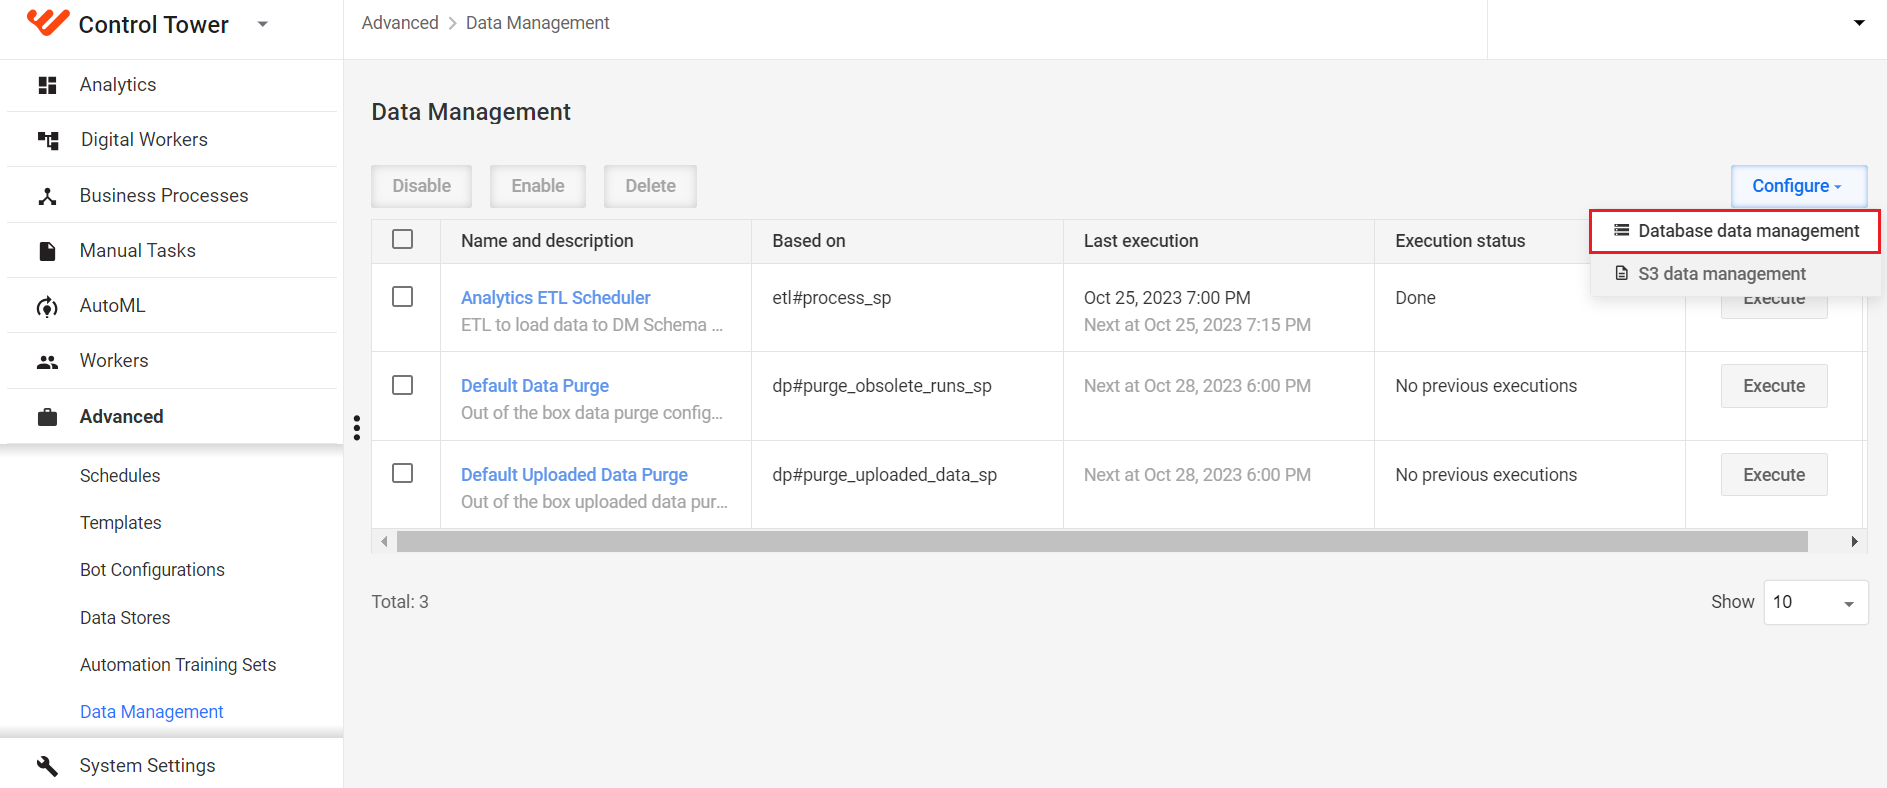Open Bot Configurations submenu item

[152, 570]
